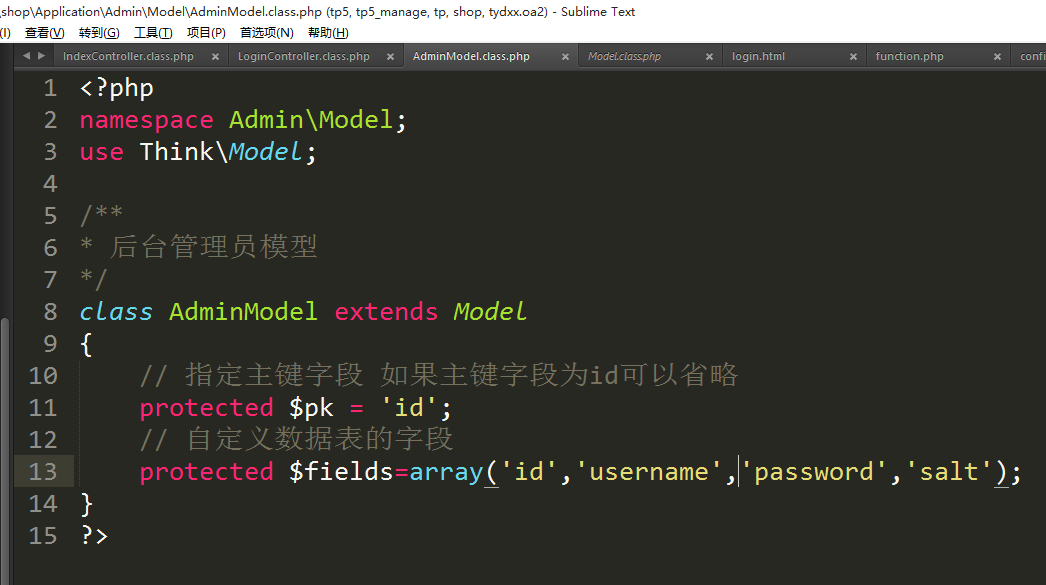Close the Model.class.php tab
1046x585 pixels.
pos(709,57)
